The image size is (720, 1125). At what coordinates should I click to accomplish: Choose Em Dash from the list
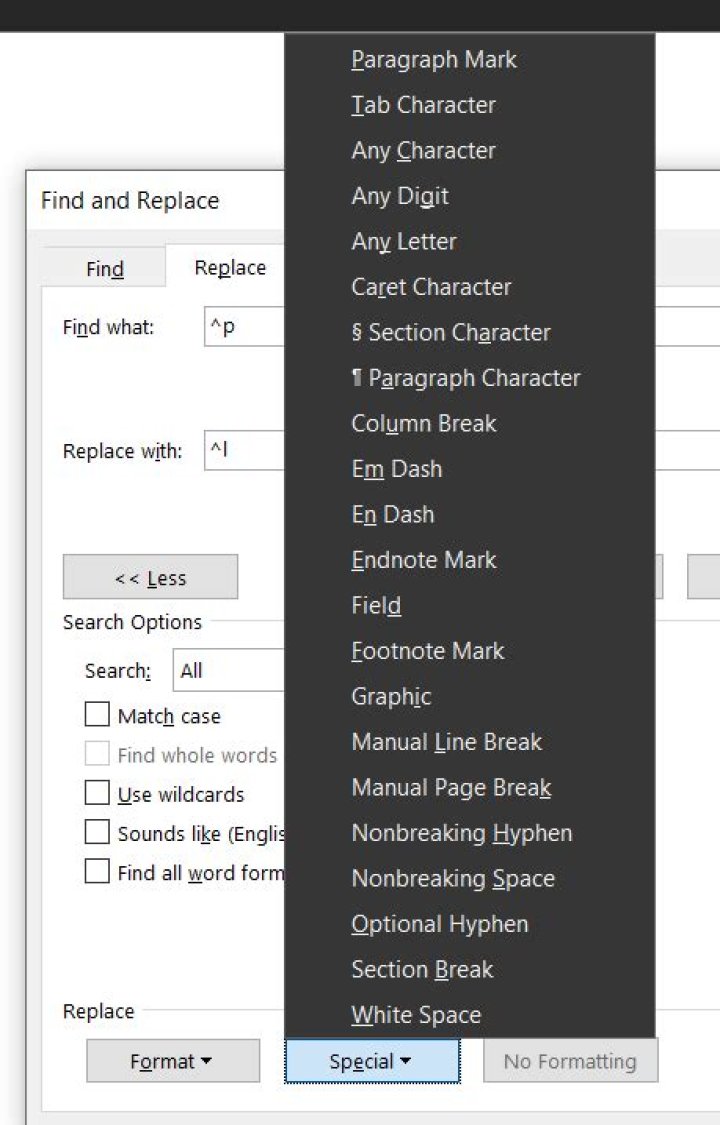tap(397, 469)
